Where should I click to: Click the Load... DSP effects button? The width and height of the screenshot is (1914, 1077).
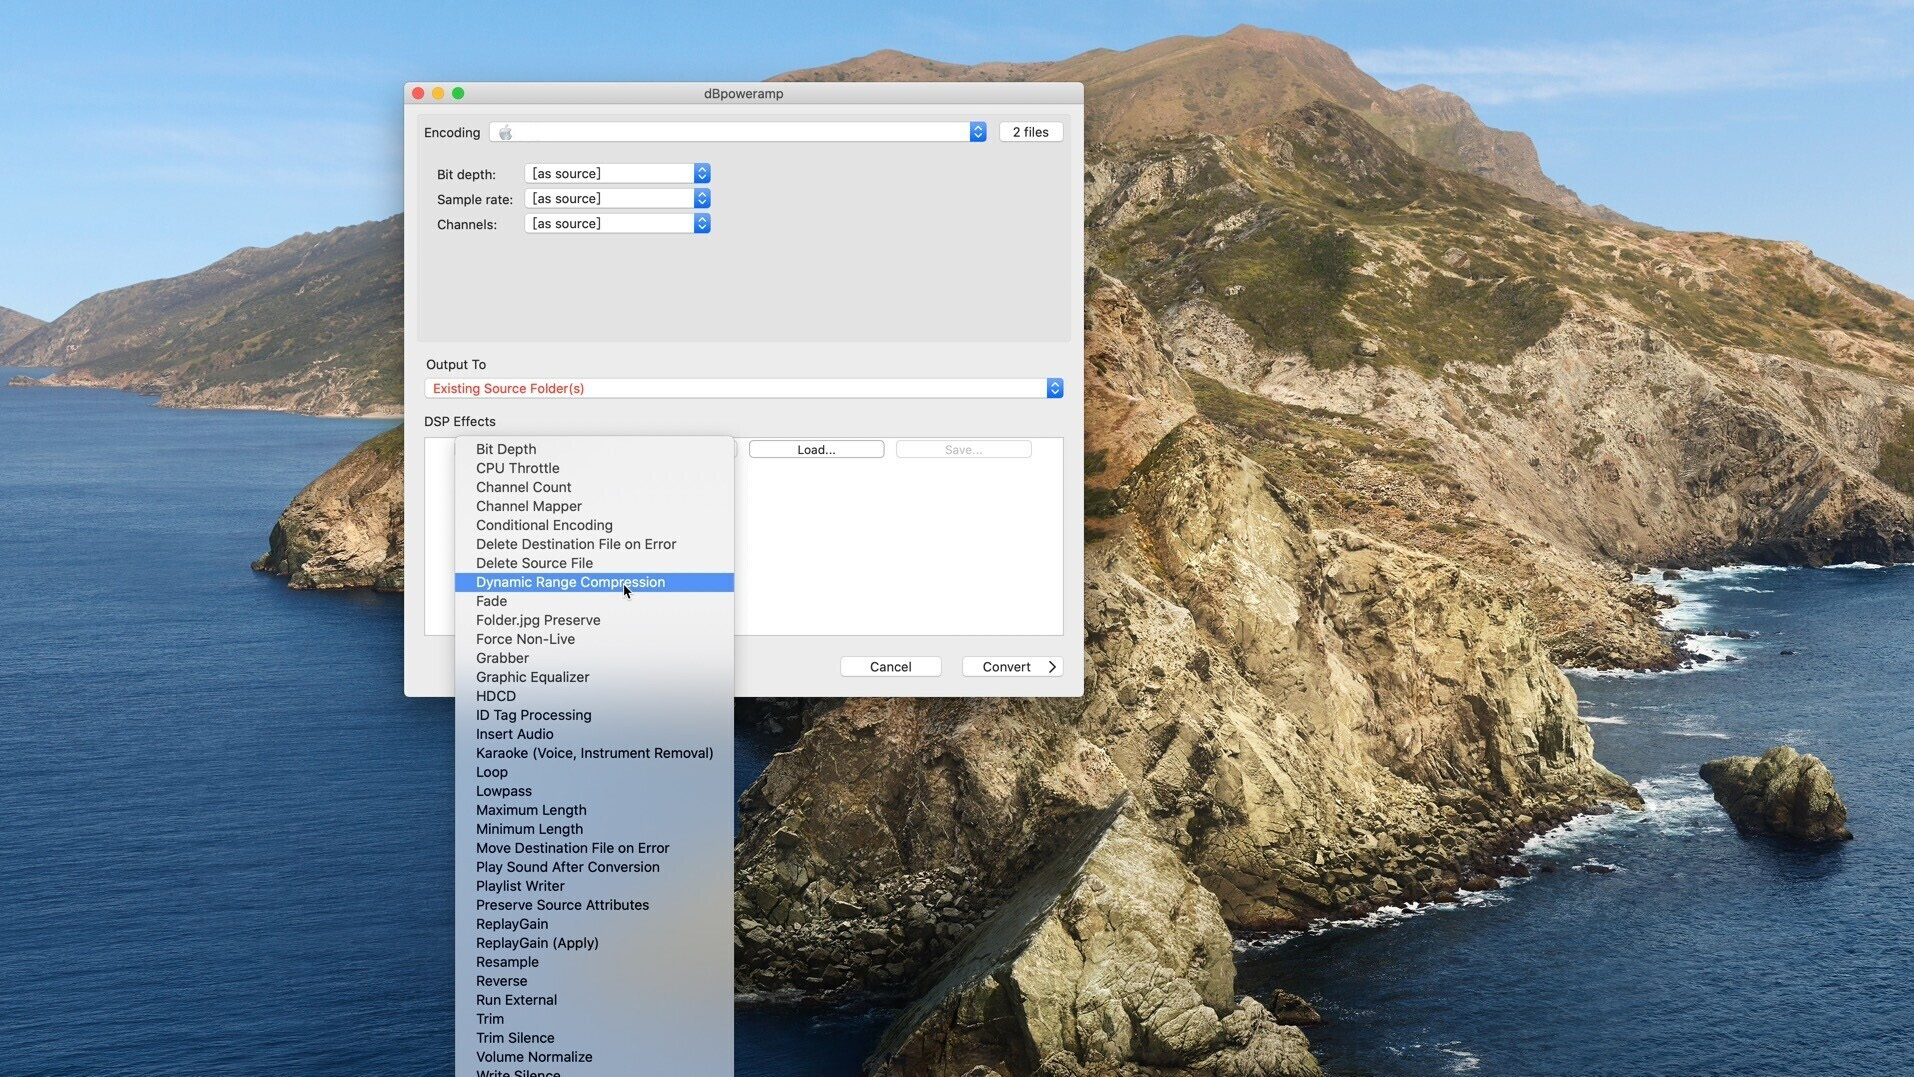click(x=816, y=450)
